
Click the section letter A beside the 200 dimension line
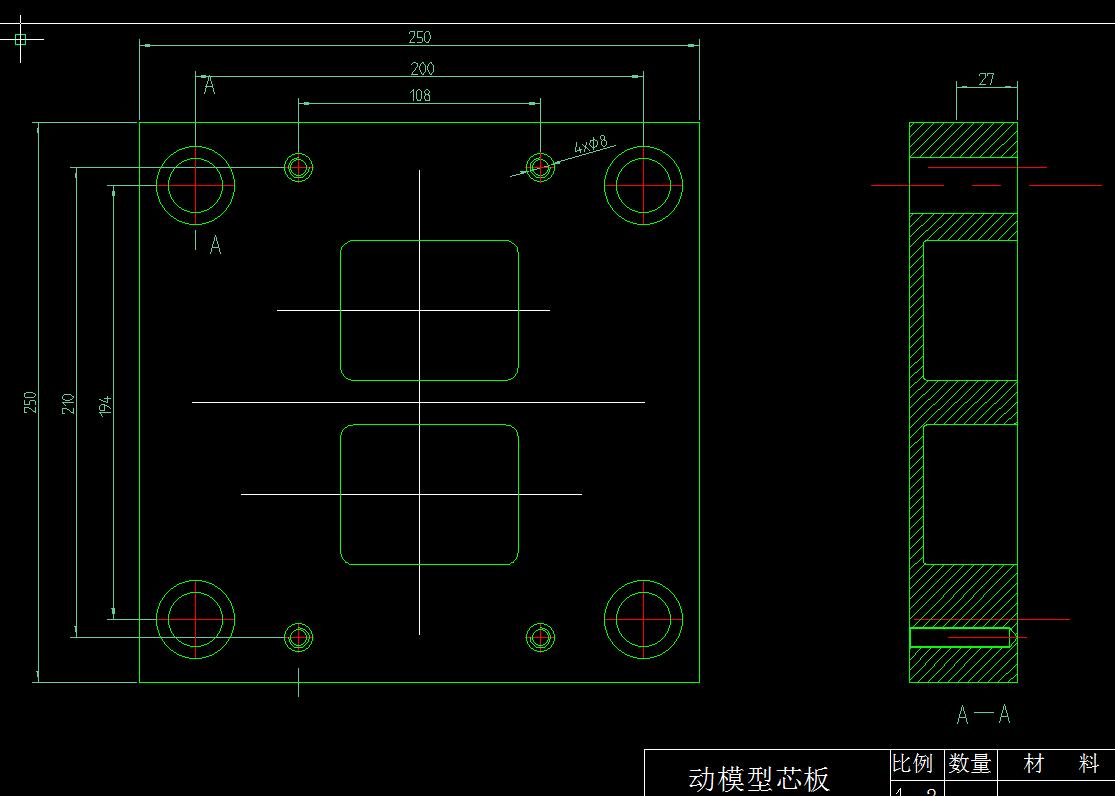[x=209, y=85]
